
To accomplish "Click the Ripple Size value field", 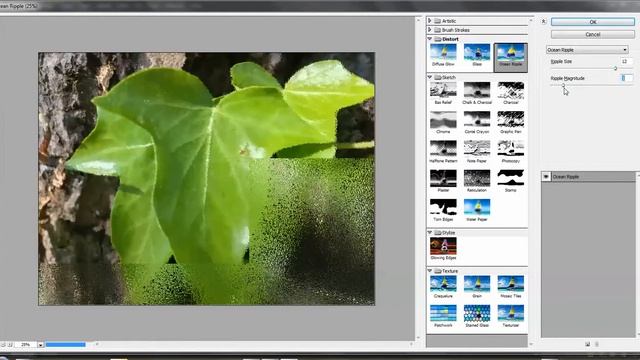I will click(x=627, y=61).
